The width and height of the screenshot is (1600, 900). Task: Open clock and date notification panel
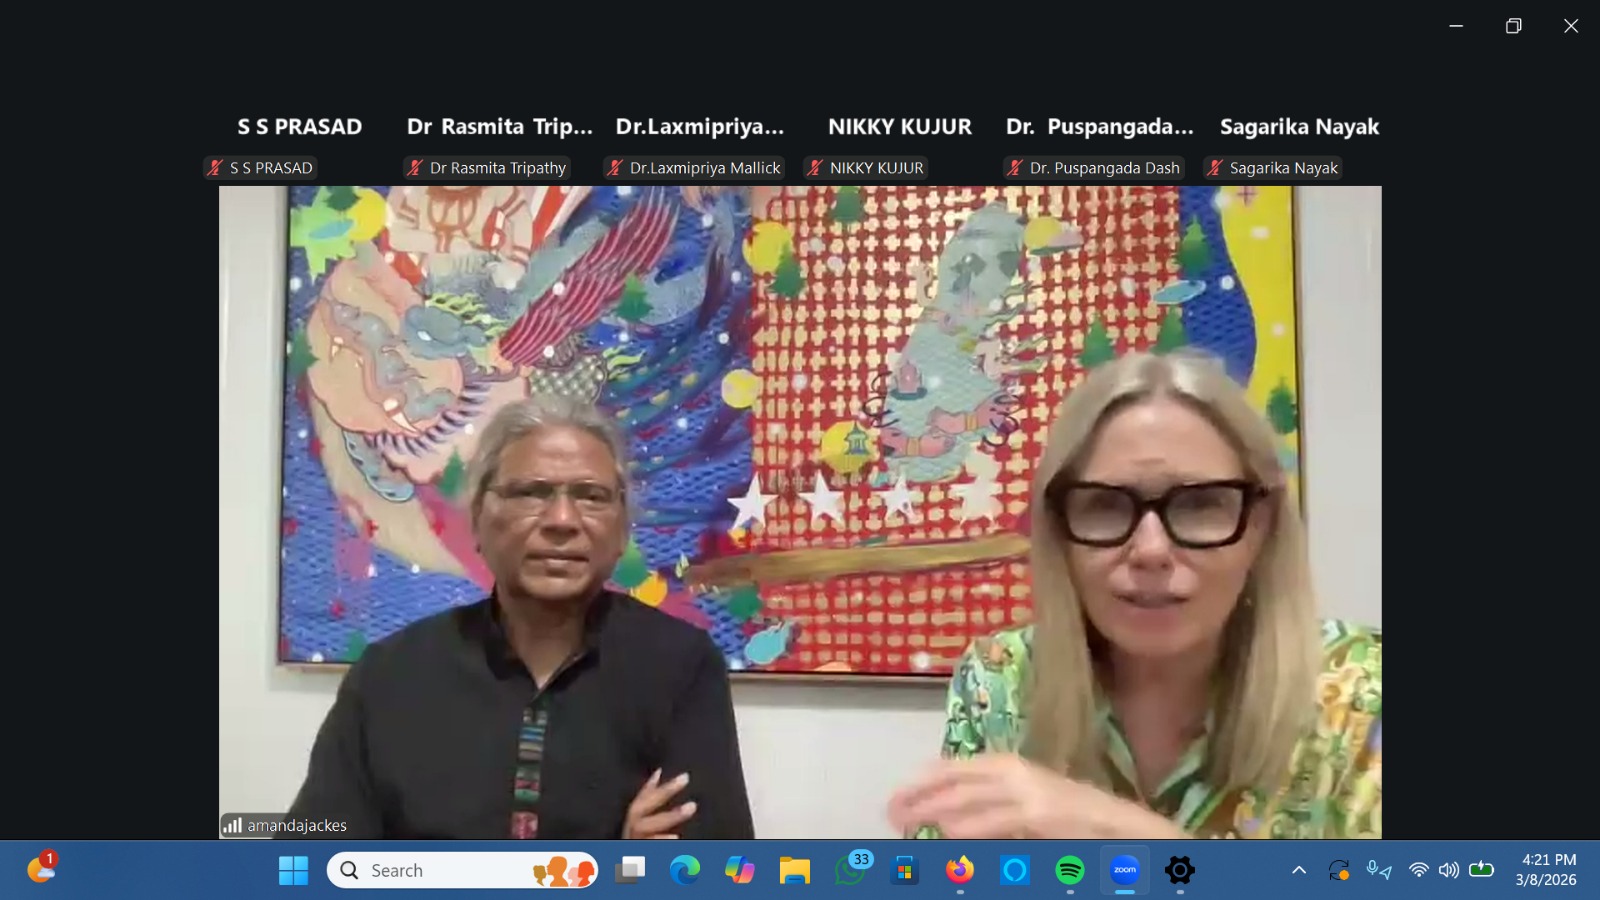pyautogui.click(x=1547, y=870)
